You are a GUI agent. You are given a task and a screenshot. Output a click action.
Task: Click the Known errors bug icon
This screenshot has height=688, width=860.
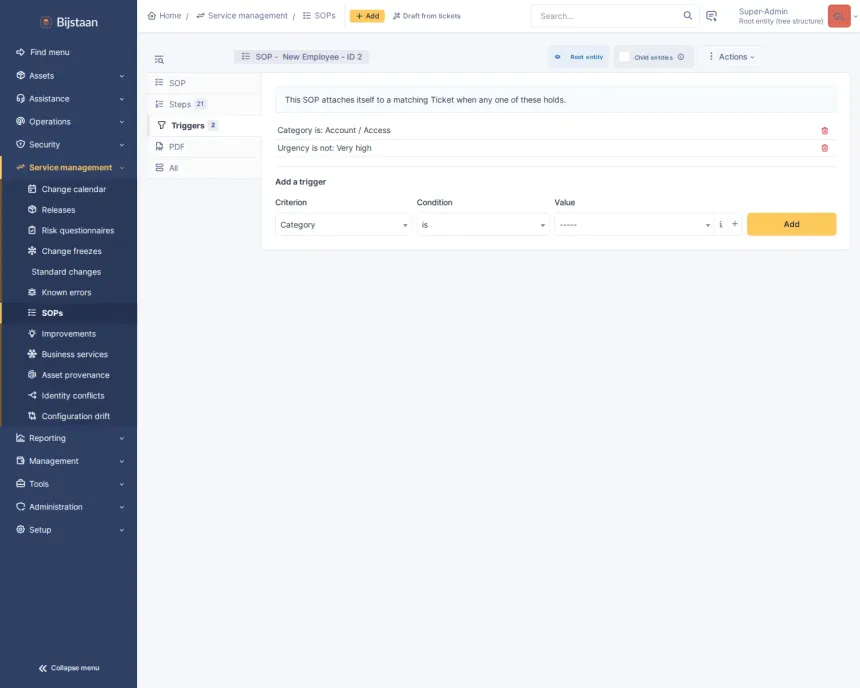coord(32,292)
